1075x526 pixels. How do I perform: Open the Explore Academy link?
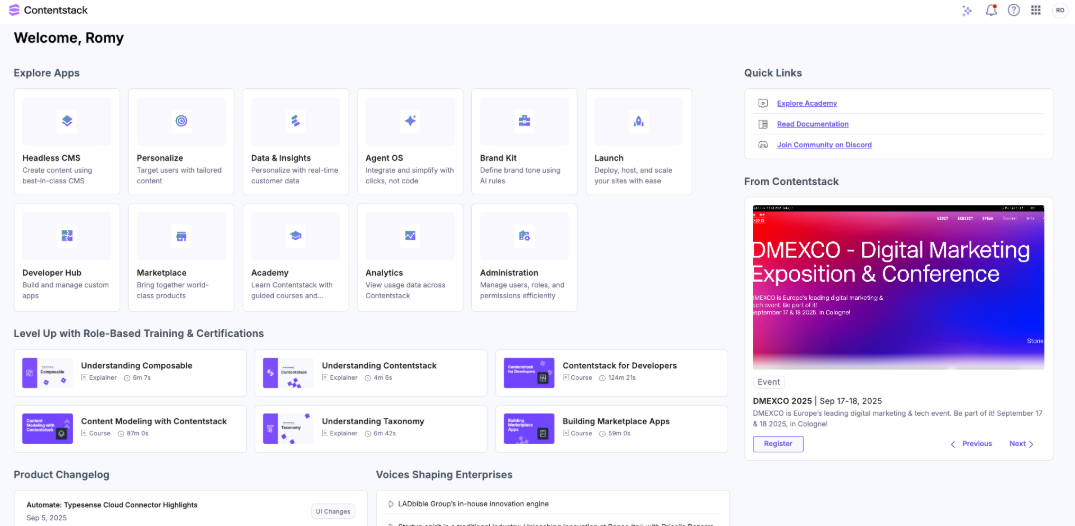pos(807,104)
